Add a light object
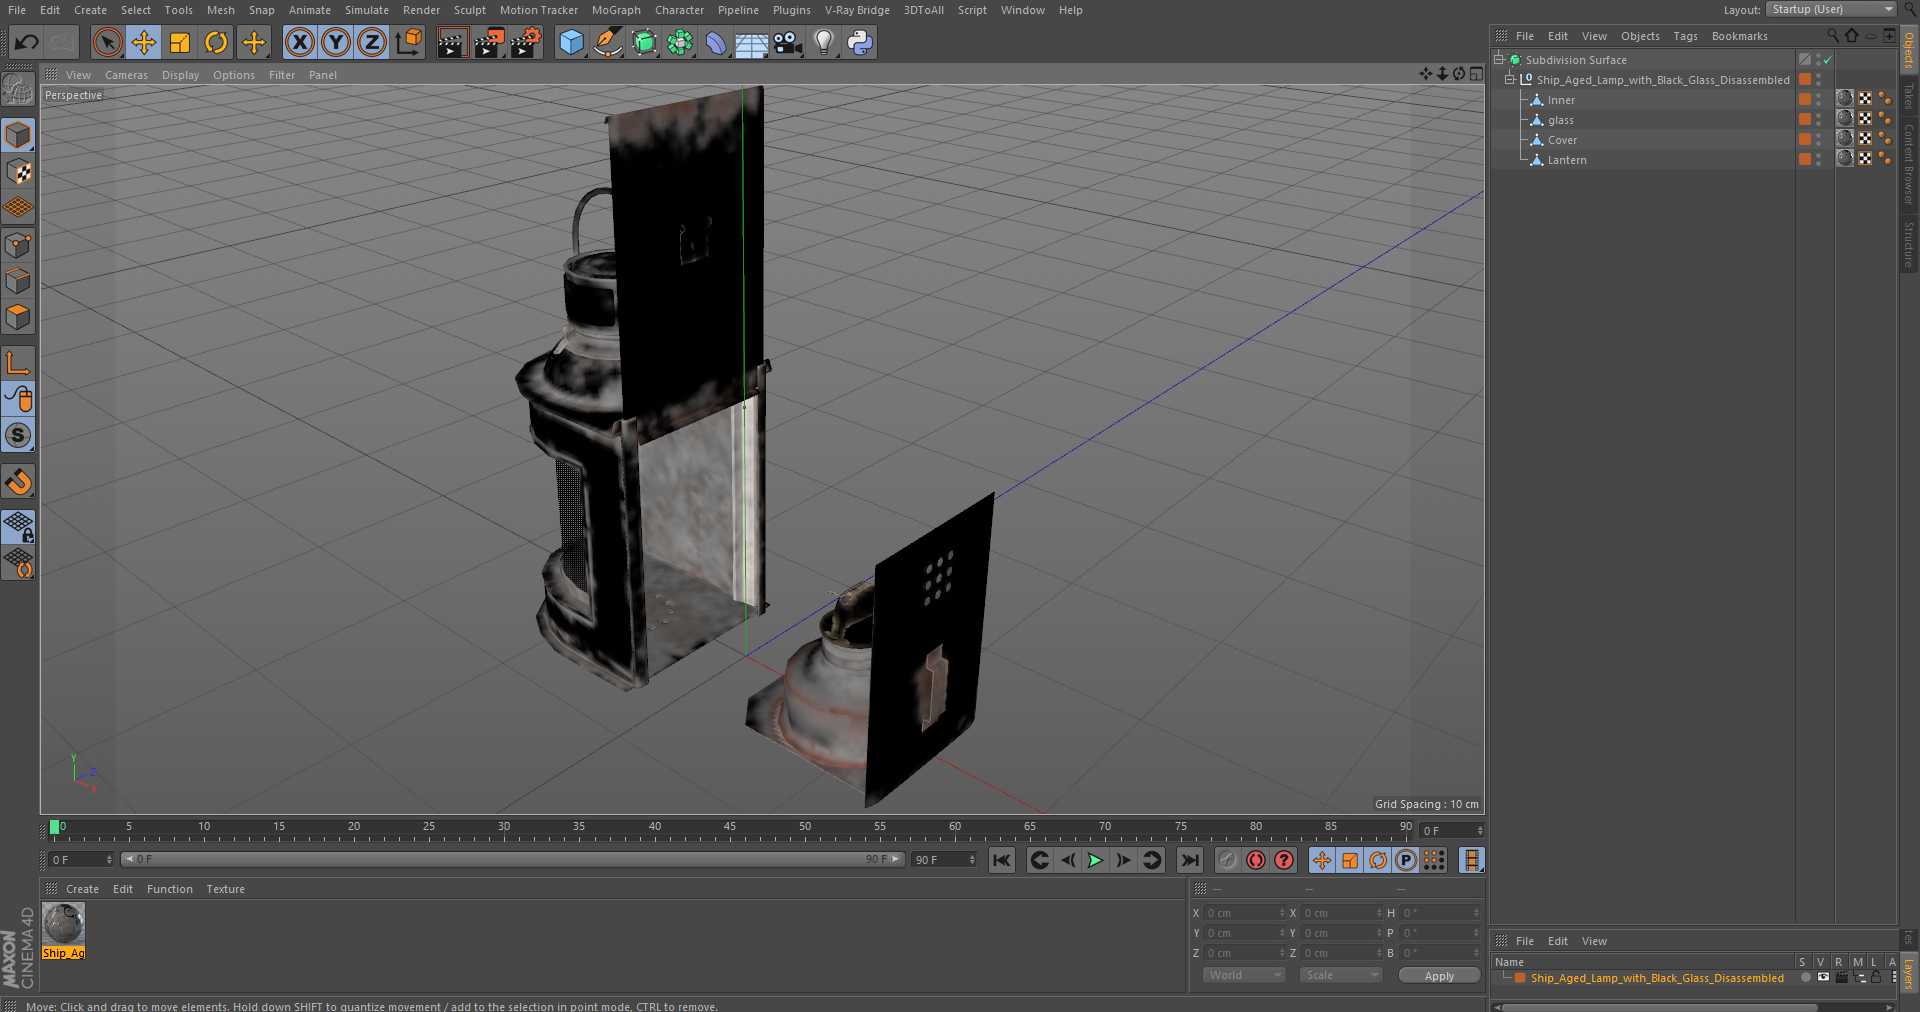1920x1012 pixels. pos(824,42)
